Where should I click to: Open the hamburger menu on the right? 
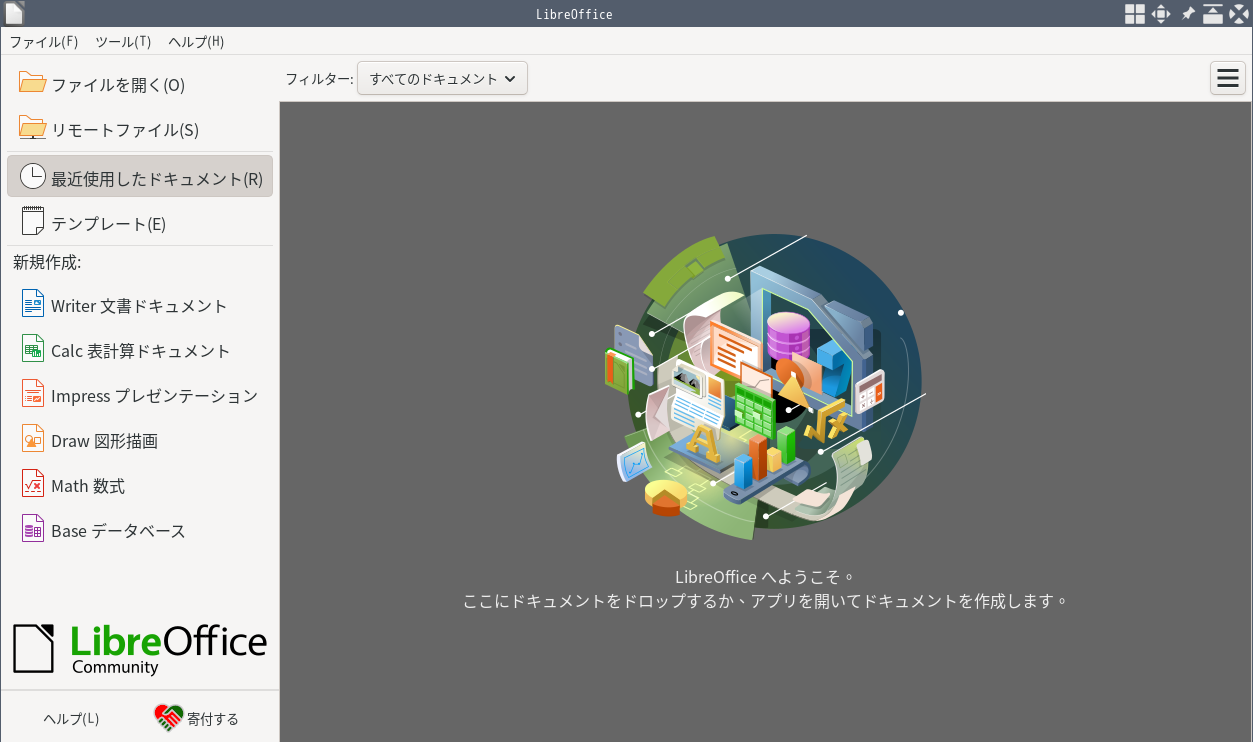pos(1227,78)
